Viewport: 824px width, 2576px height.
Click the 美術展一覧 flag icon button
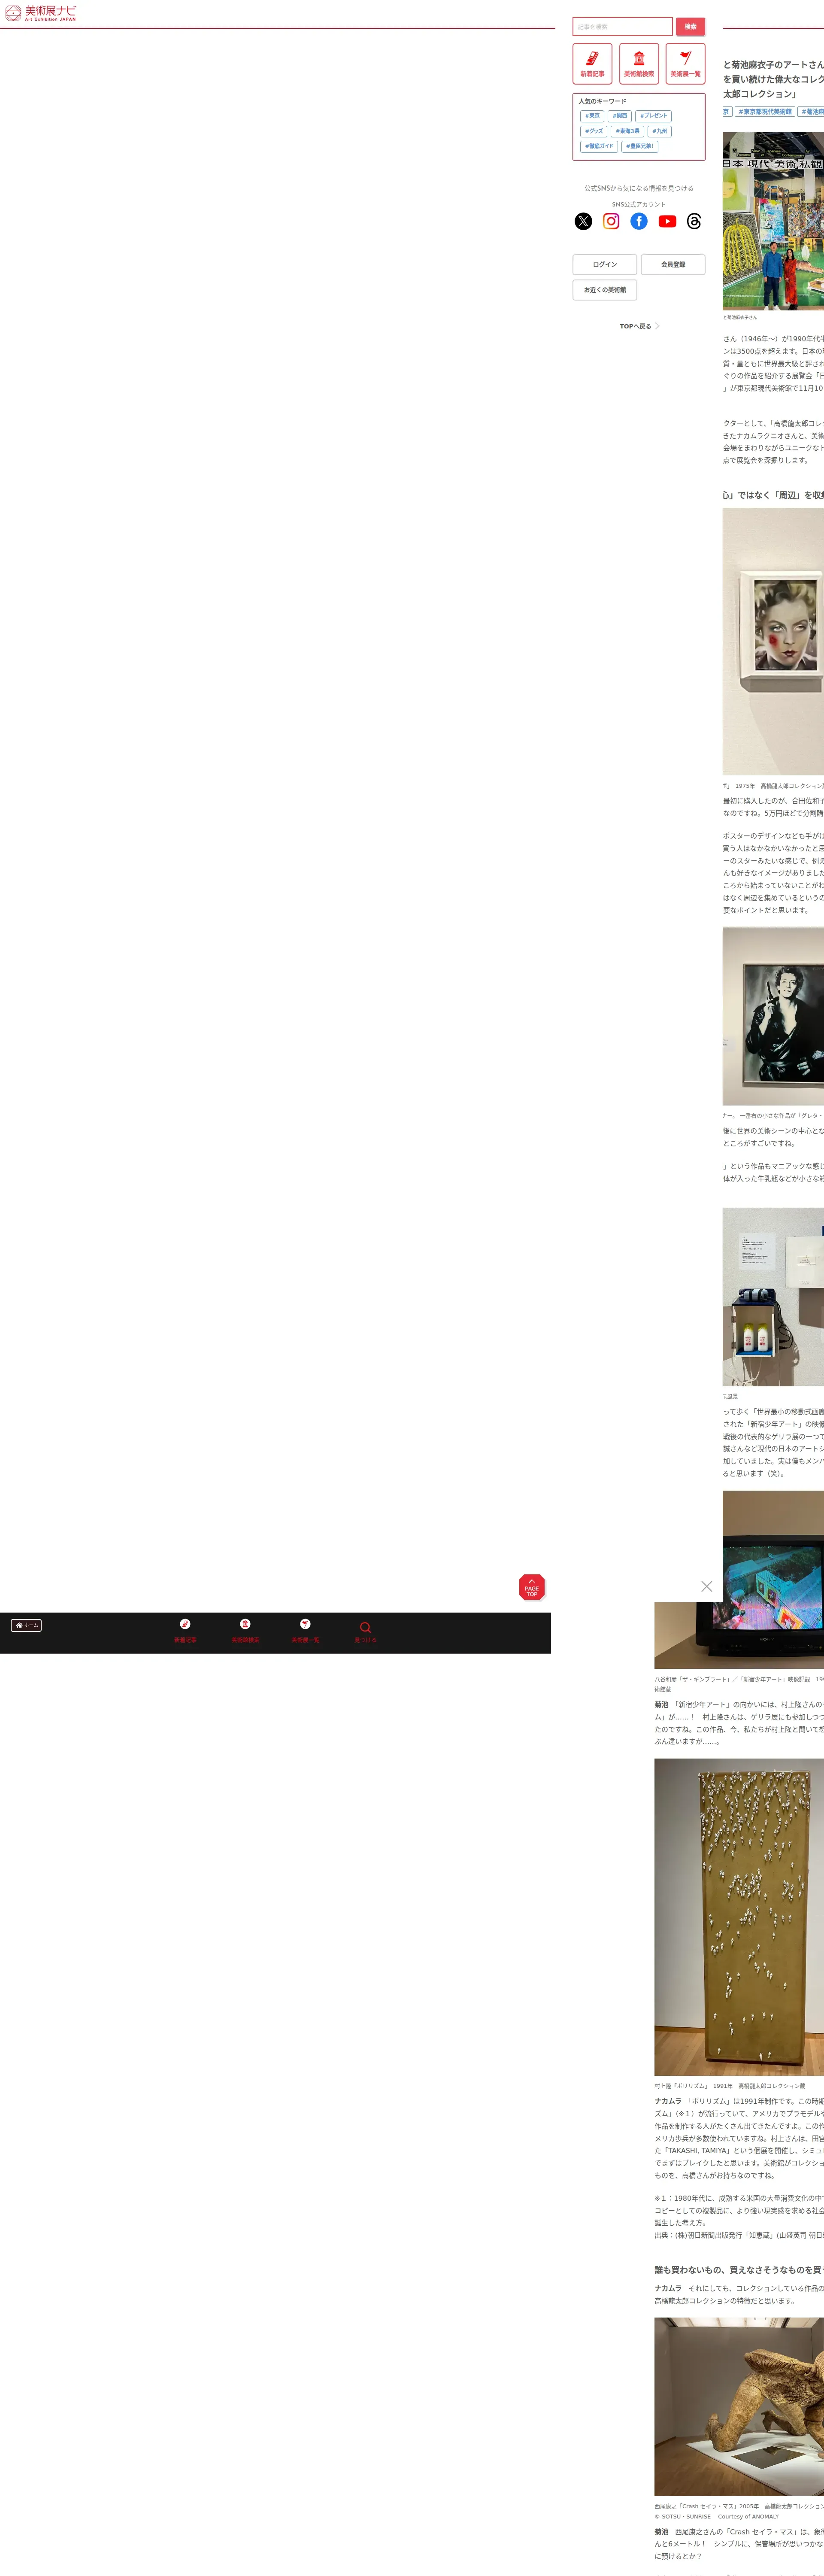685,63
